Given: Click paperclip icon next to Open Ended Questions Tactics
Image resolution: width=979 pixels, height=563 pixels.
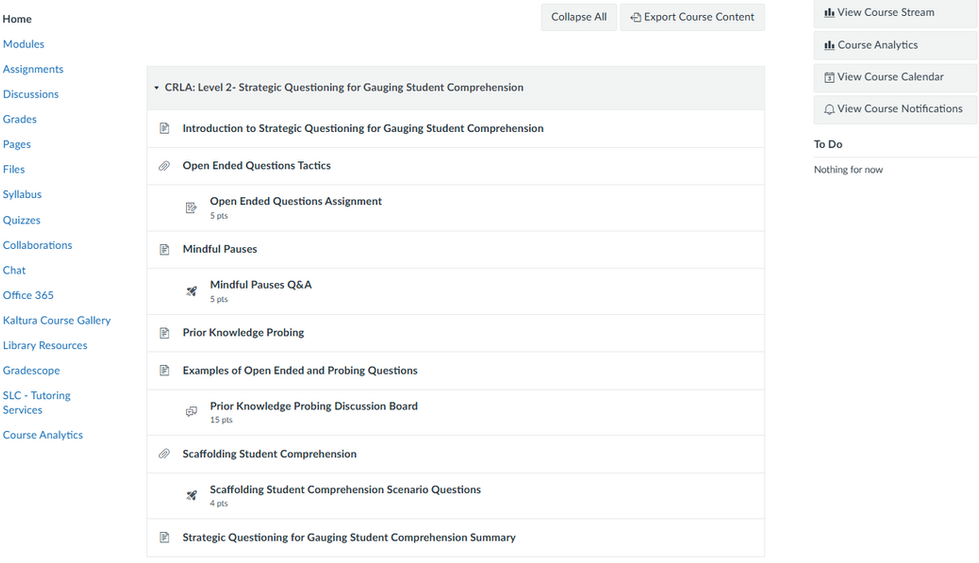Looking at the screenshot, I should coord(164,166).
